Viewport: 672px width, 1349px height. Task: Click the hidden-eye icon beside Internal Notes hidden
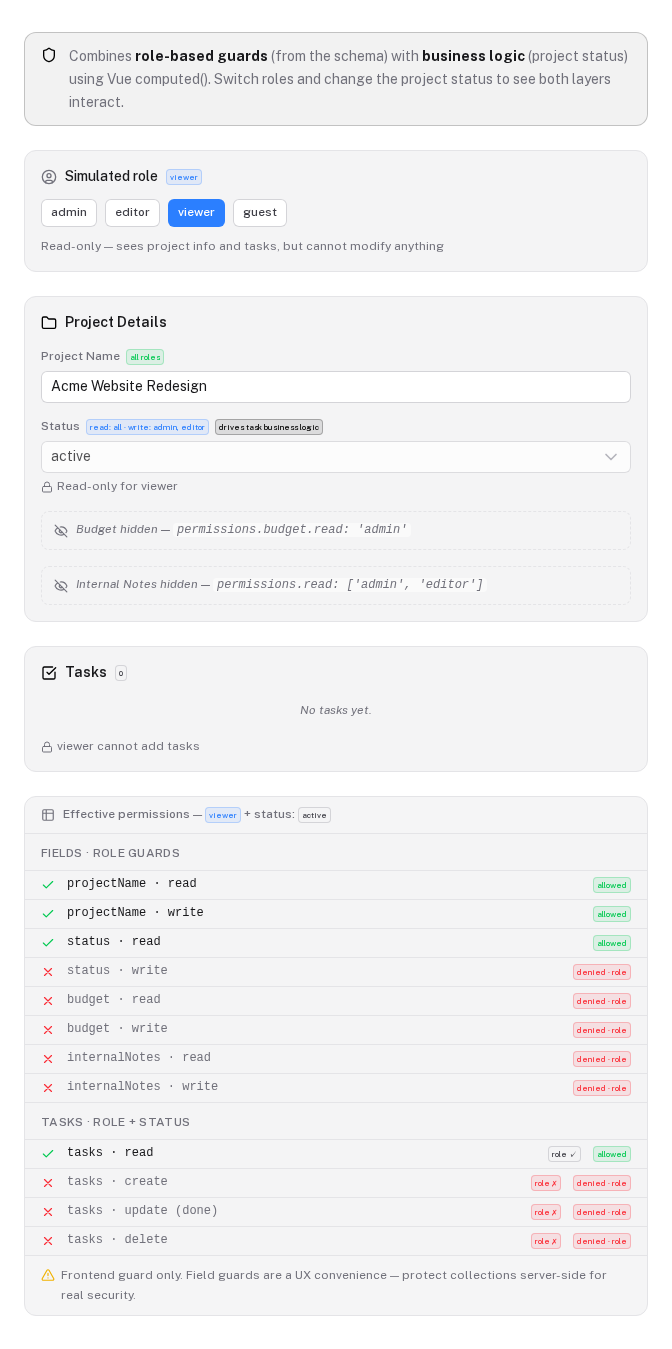pyautogui.click(x=61, y=586)
